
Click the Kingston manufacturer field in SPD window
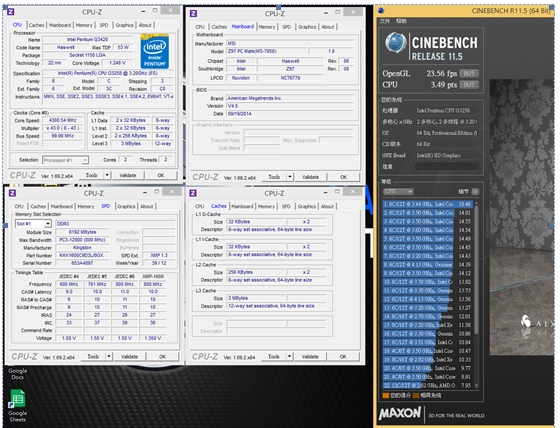[82, 248]
